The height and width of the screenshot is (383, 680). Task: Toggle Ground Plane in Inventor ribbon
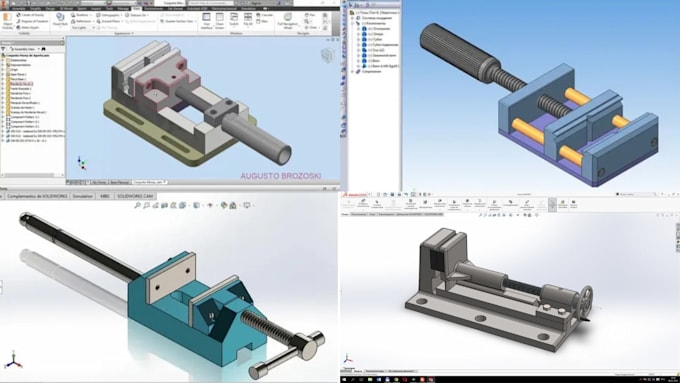pos(108,21)
